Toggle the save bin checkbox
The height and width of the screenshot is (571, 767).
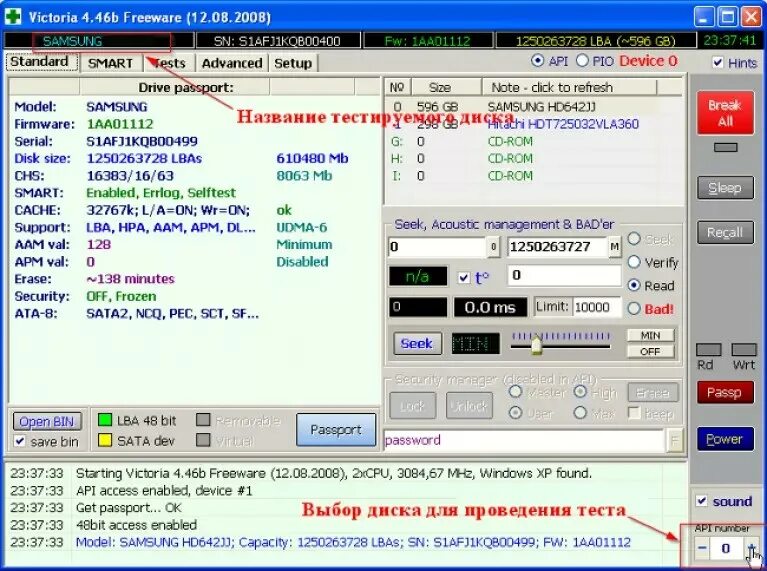(x=20, y=441)
